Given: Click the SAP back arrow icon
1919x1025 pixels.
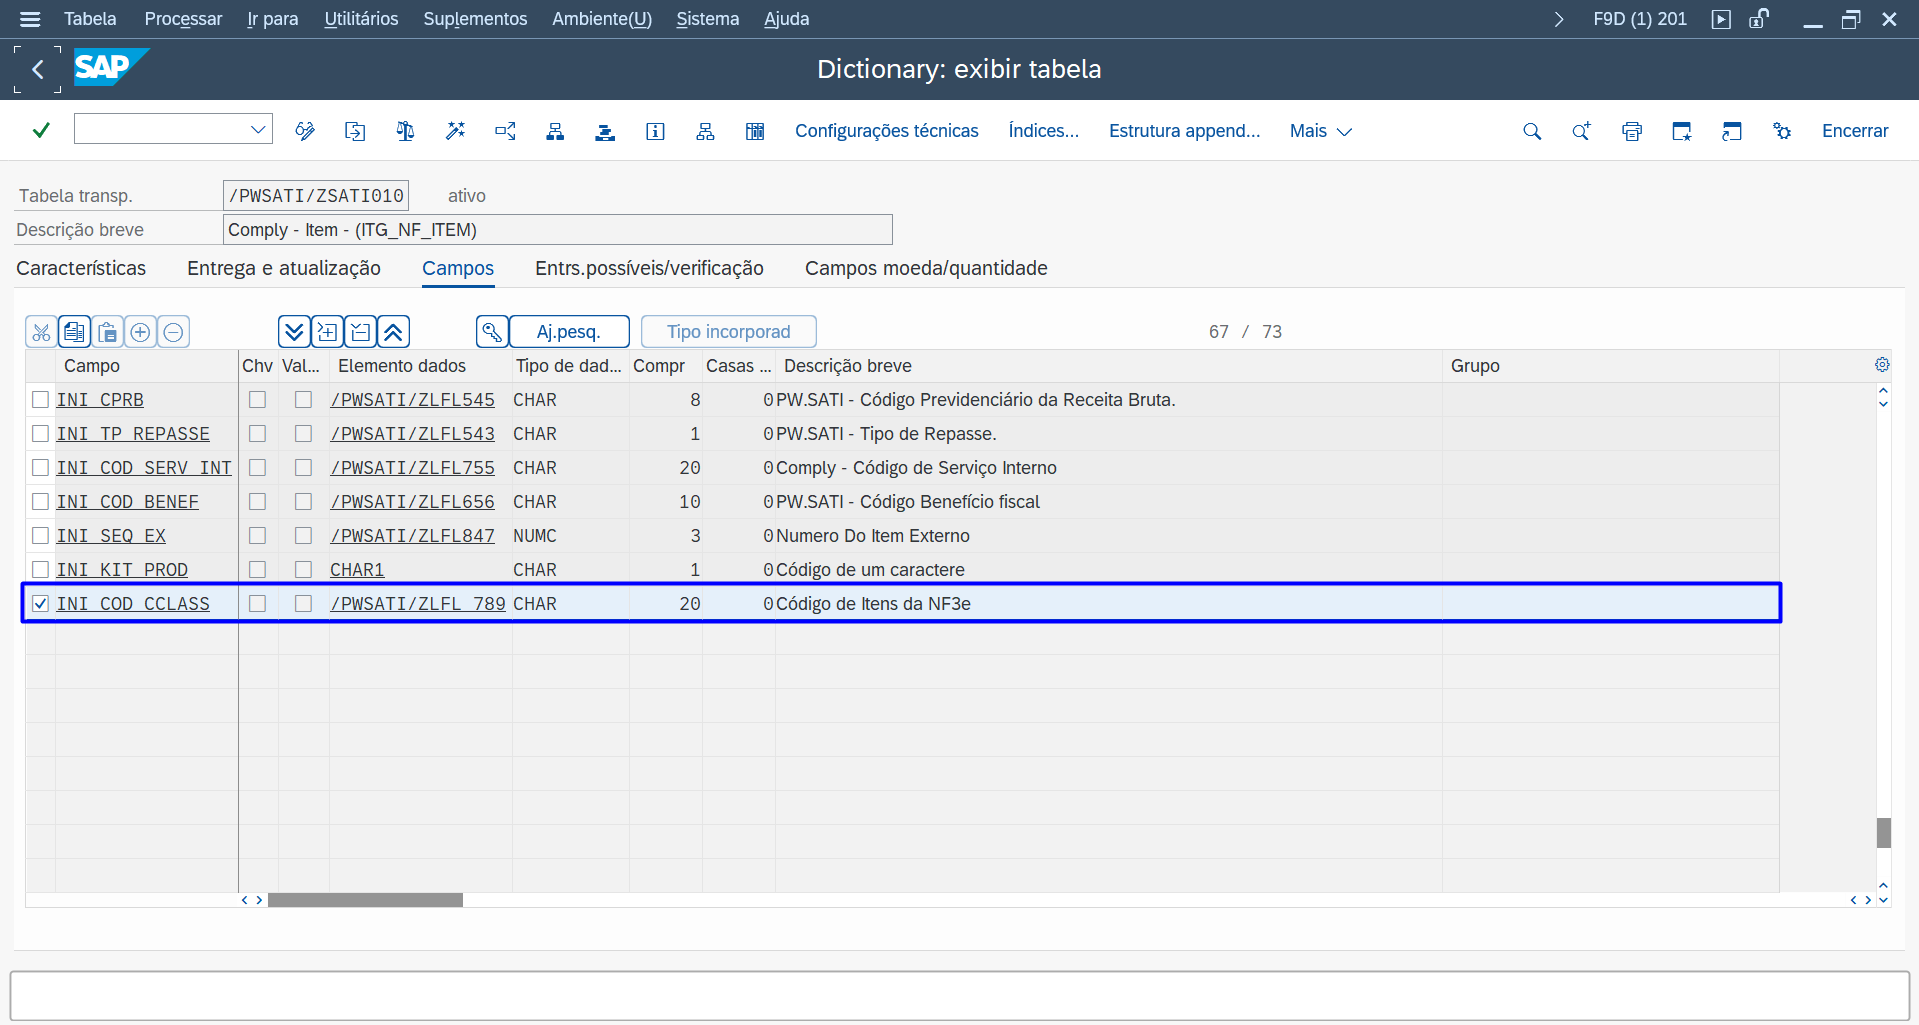Looking at the screenshot, I should (x=38, y=69).
